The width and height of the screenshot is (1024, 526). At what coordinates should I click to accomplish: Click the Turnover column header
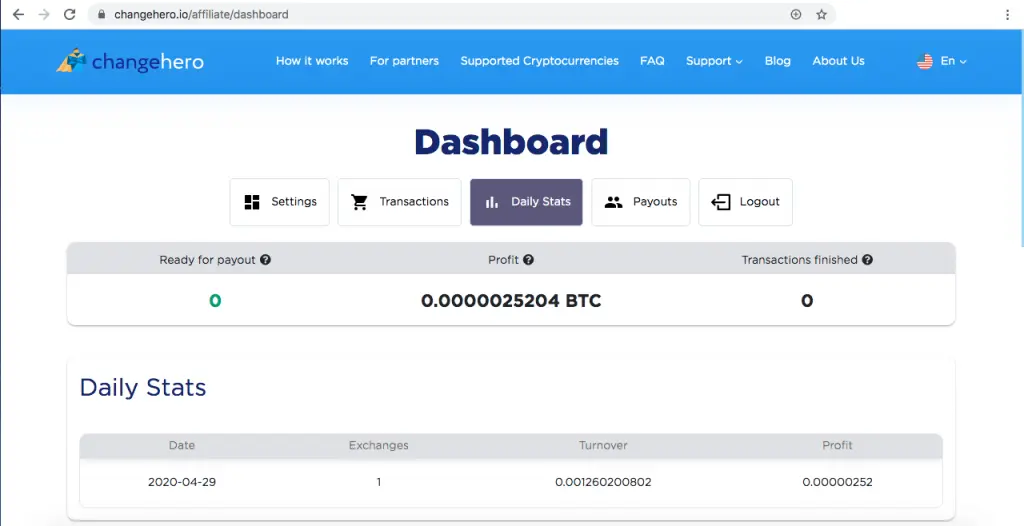pos(603,445)
